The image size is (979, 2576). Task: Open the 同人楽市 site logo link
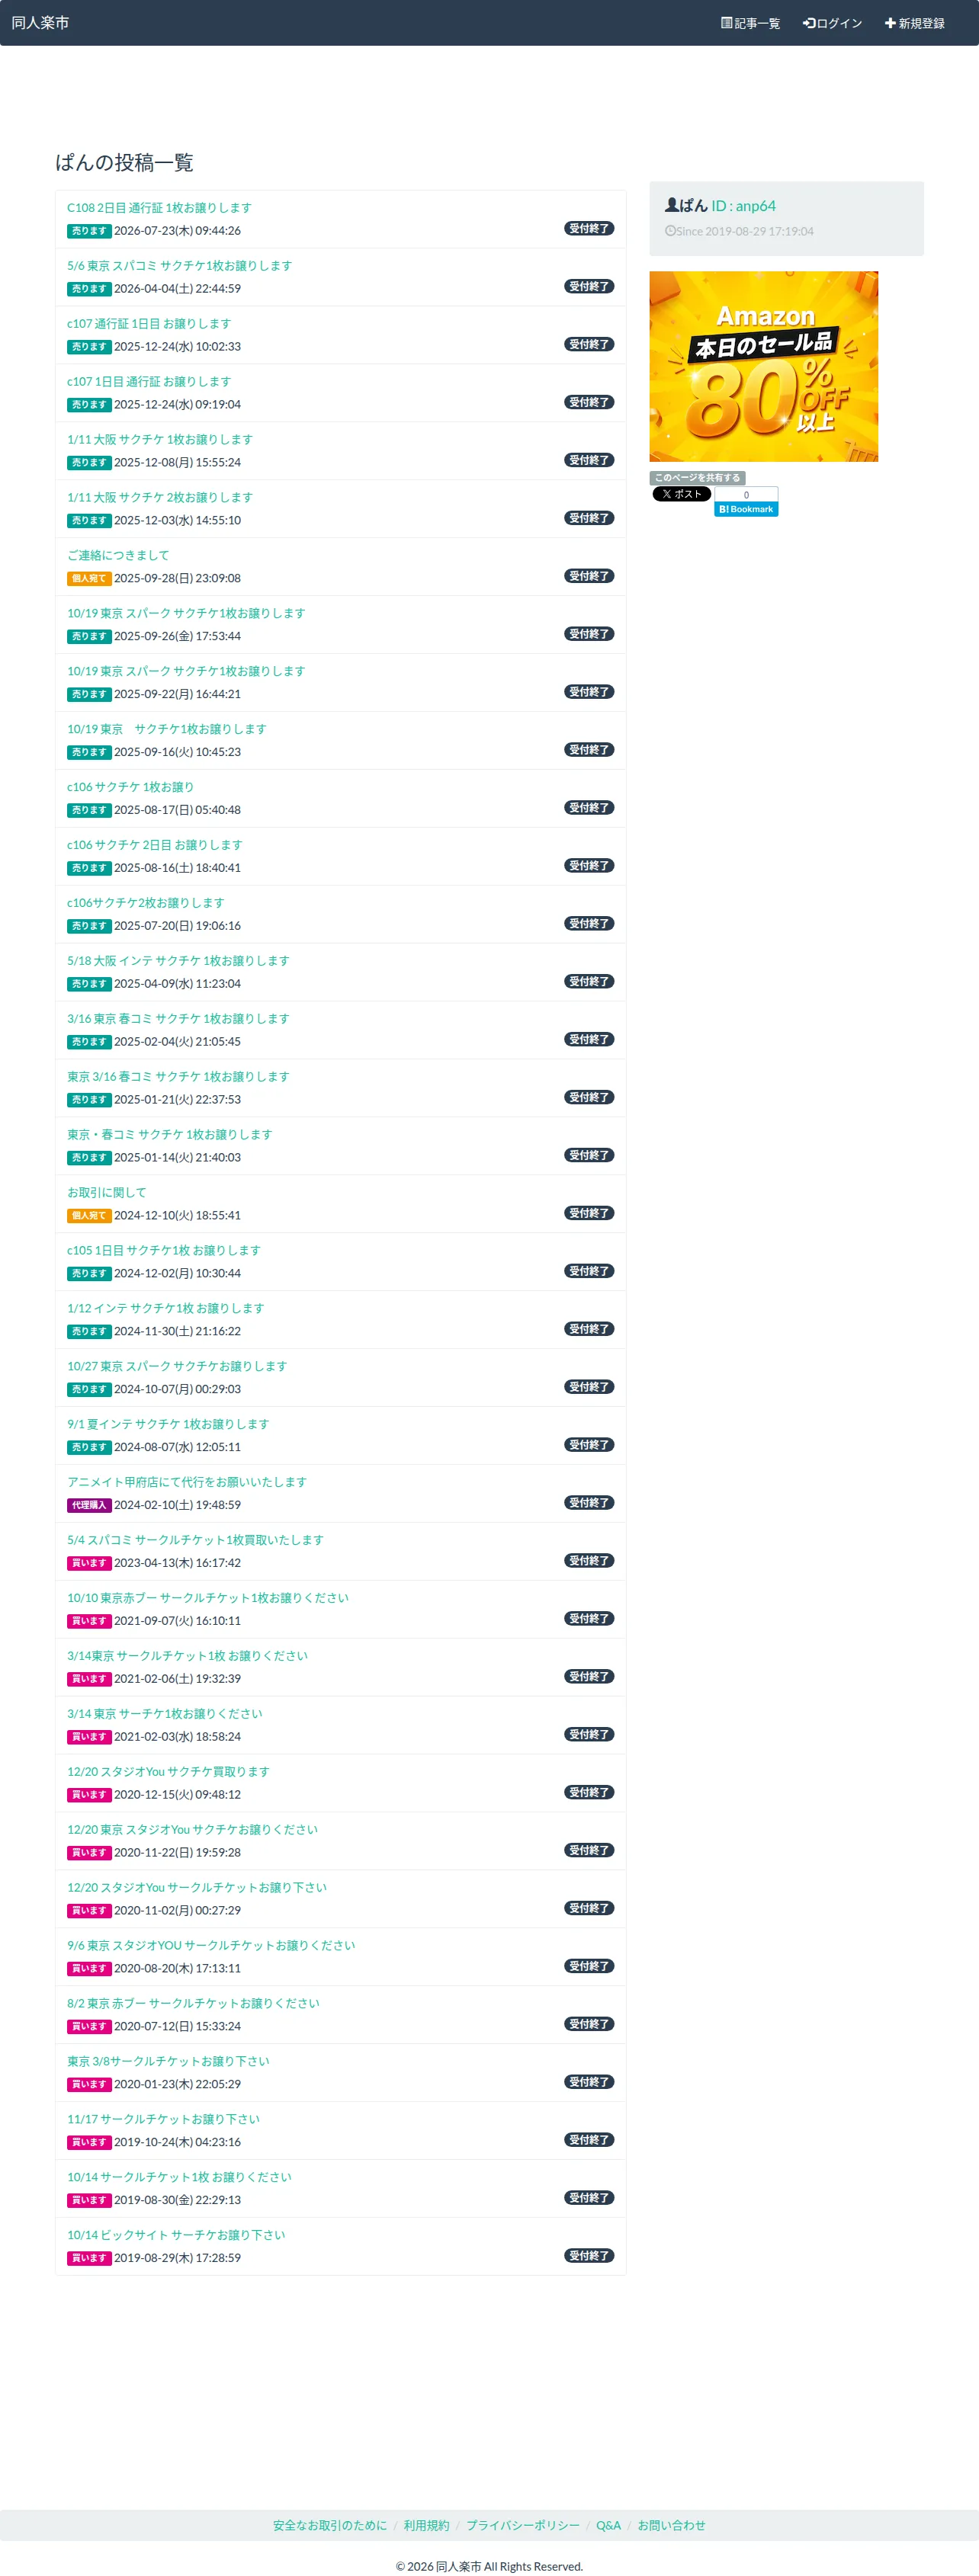coord(40,23)
